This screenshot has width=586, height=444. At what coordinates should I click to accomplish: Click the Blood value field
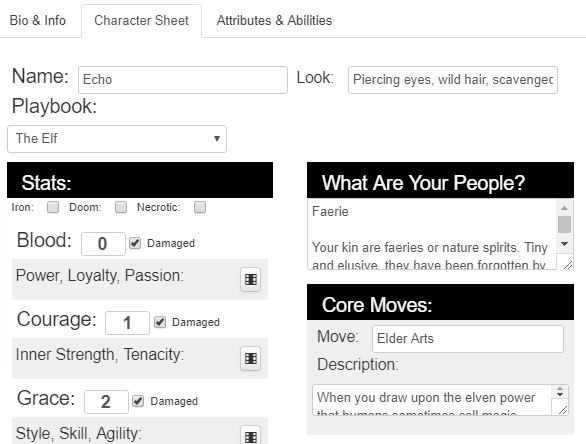(103, 244)
